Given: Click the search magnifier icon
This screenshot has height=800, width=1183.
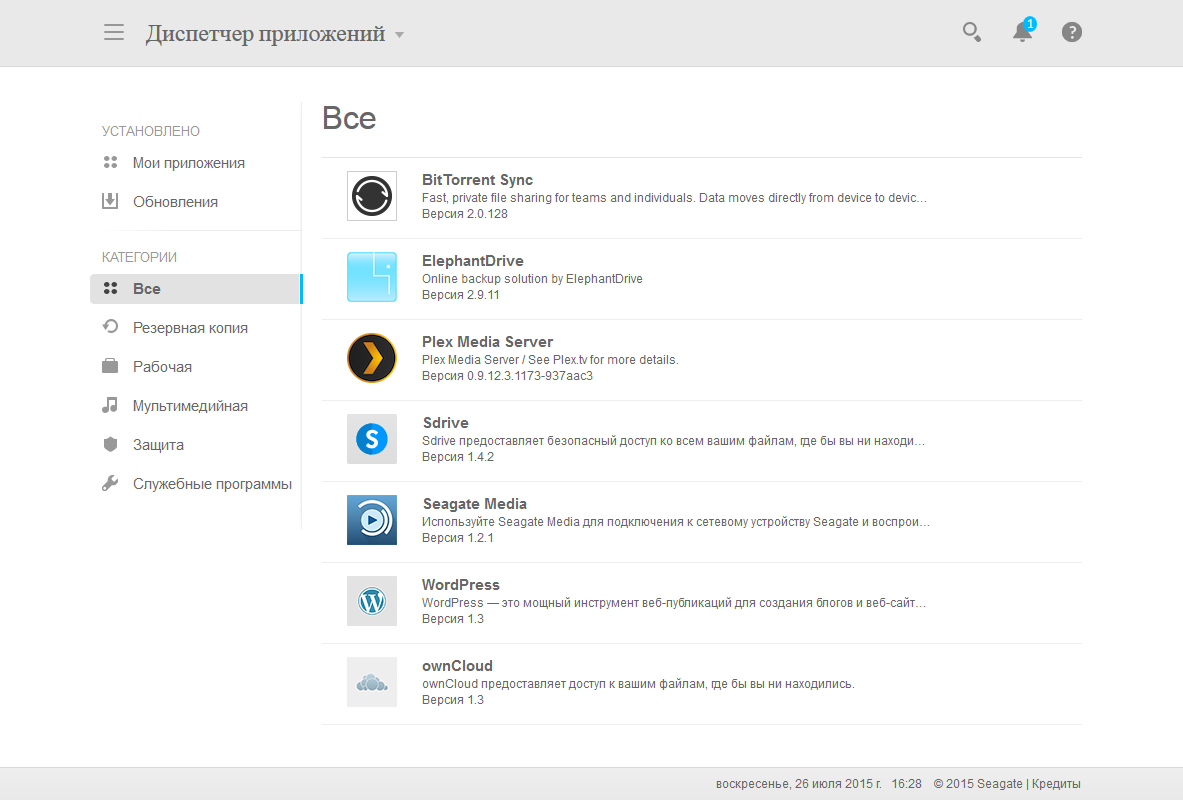Looking at the screenshot, I should (x=971, y=32).
